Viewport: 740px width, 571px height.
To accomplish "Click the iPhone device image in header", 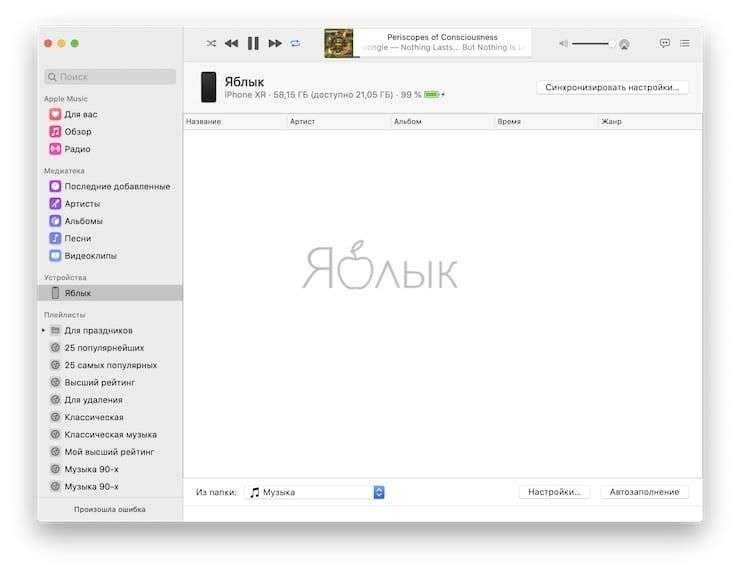I will [x=208, y=87].
